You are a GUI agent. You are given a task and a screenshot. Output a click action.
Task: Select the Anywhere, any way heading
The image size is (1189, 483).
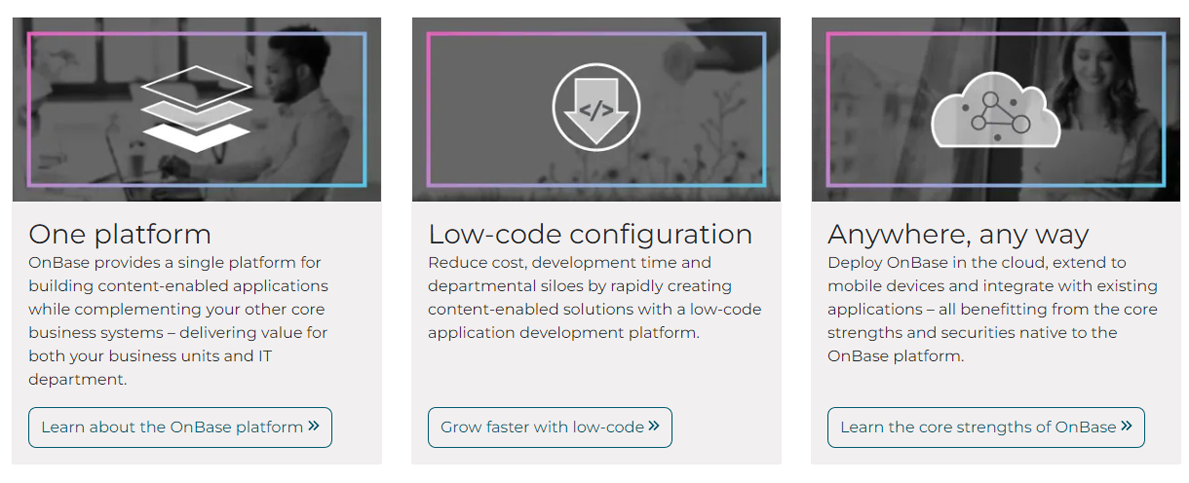click(958, 234)
